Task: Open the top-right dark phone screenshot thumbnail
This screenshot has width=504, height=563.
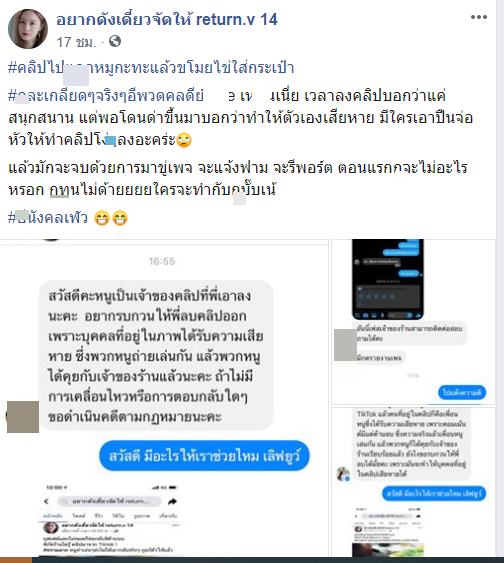Action: 413,321
